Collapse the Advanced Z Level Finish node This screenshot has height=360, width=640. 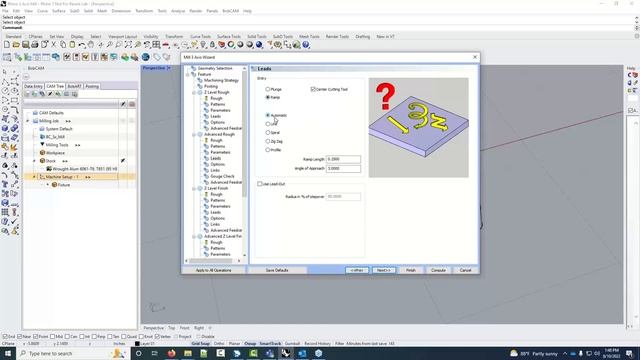coord(194,236)
